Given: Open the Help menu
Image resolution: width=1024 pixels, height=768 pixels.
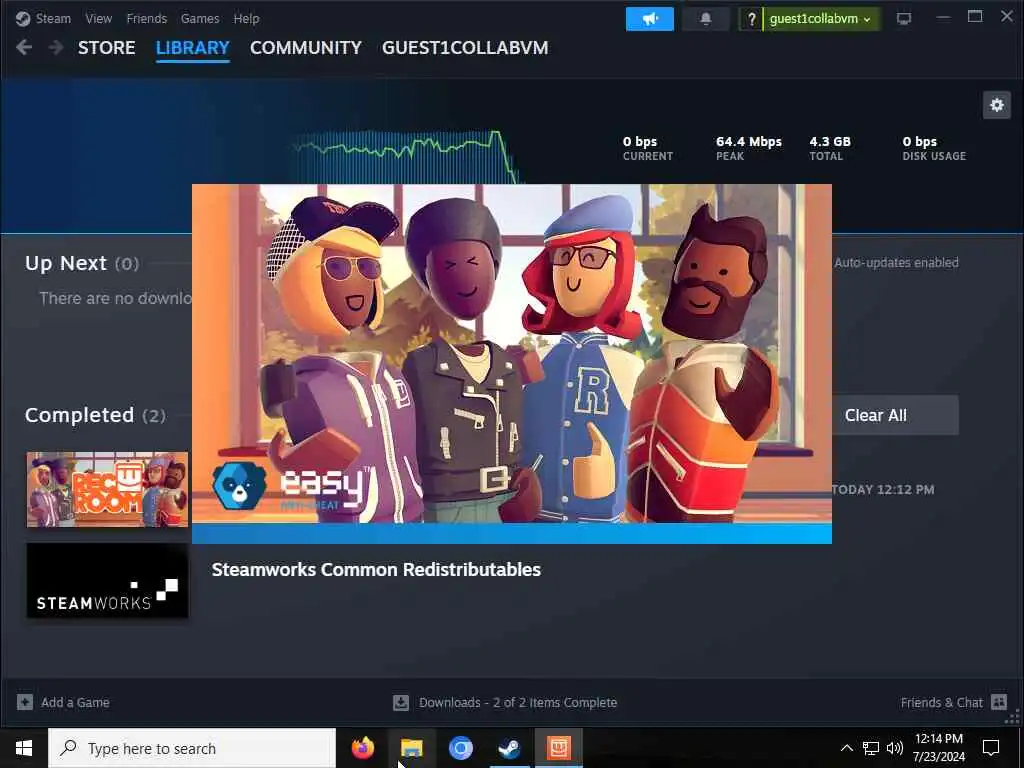Looking at the screenshot, I should [x=246, y=18].
